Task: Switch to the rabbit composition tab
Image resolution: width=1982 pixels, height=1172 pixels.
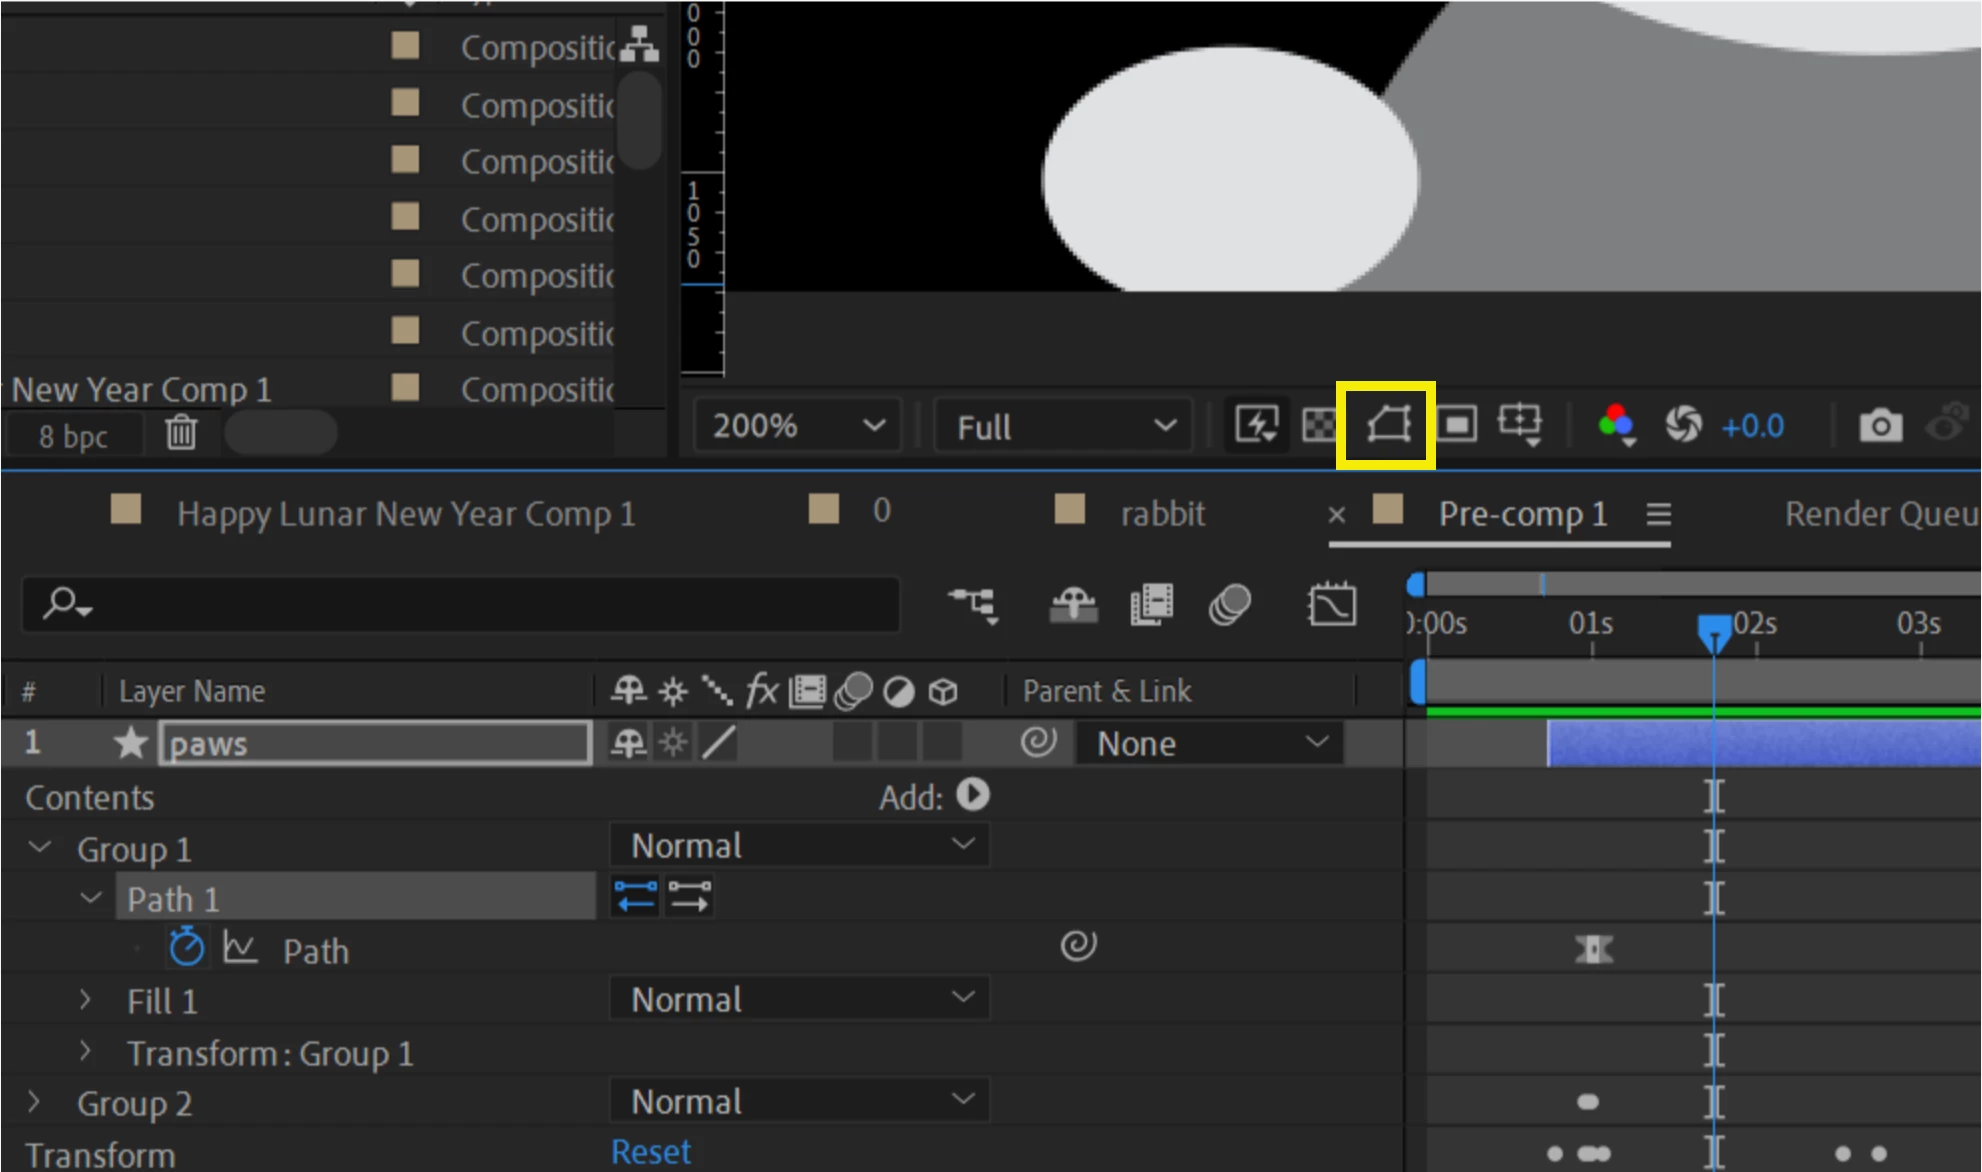Action: point(1162,514)
